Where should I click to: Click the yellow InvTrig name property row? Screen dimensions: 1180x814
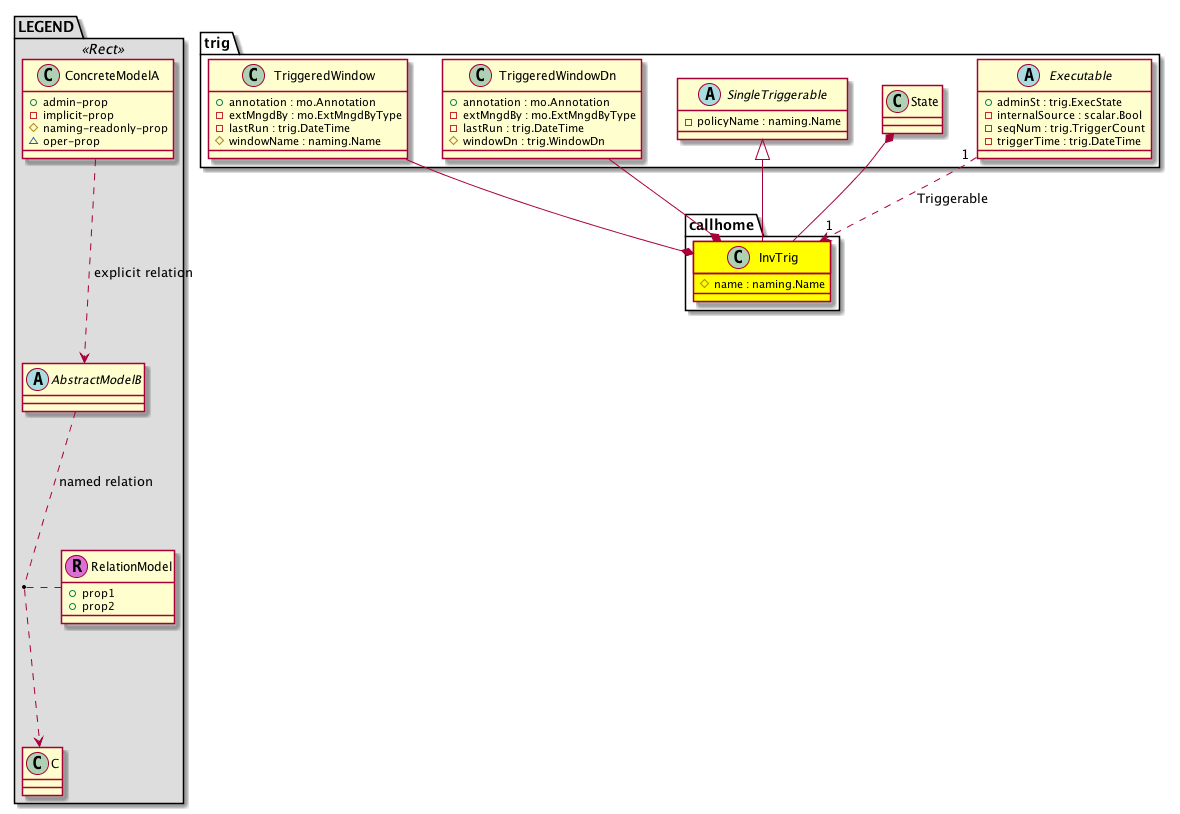[x=761, y=284]
